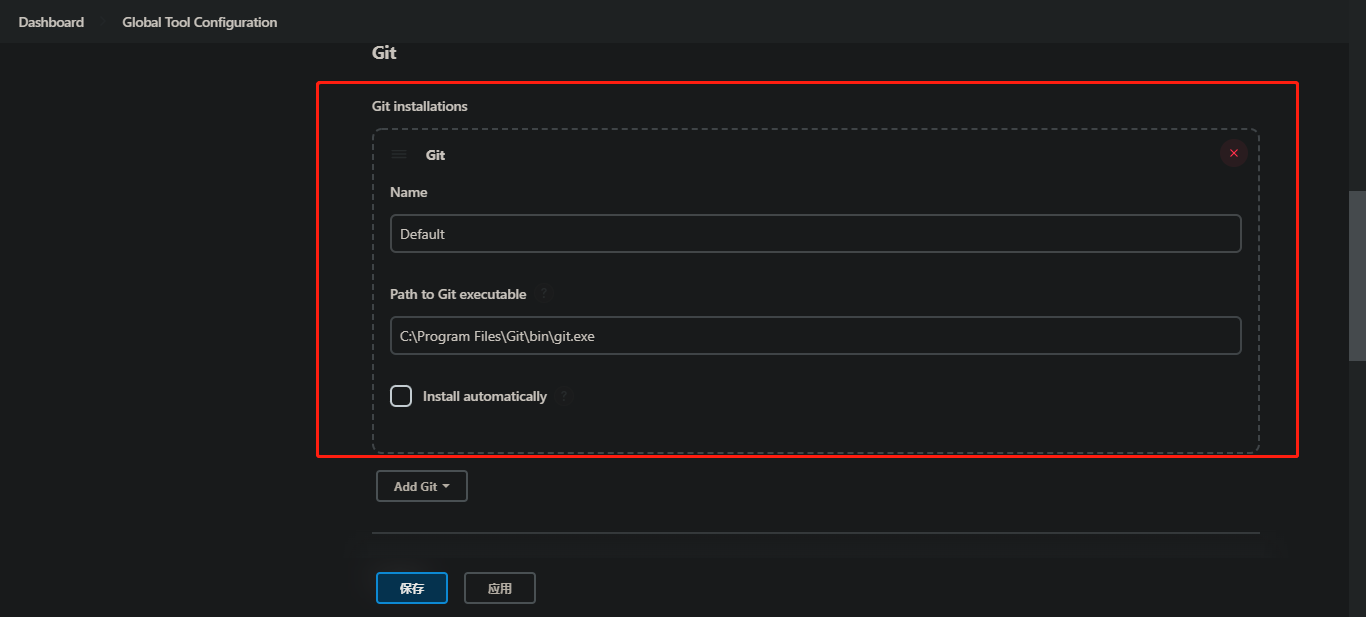Open help icon for Install automatically
1366x617 pixels.
564,396
